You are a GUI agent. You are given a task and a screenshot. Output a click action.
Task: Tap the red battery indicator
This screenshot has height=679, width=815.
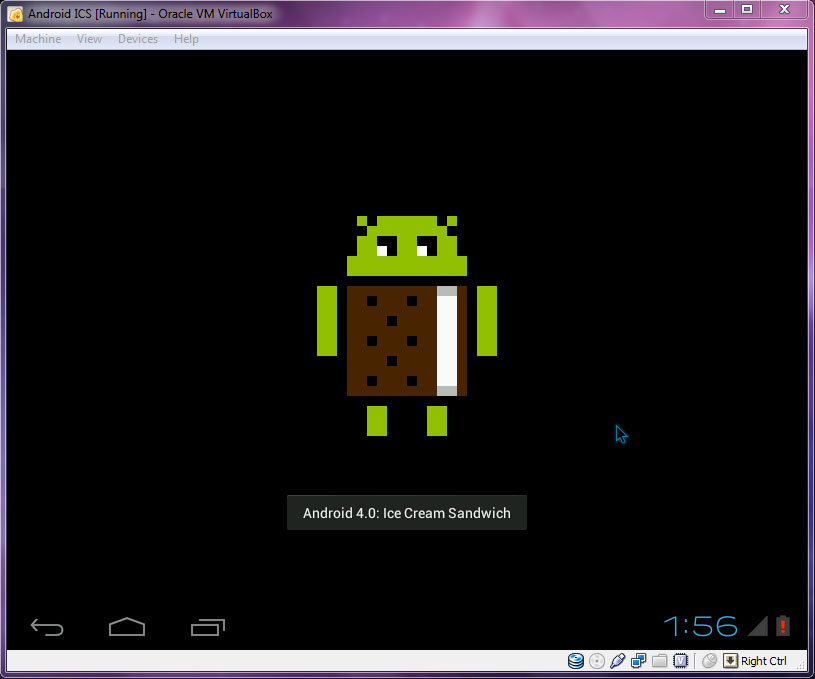click(x=783, y=626)
